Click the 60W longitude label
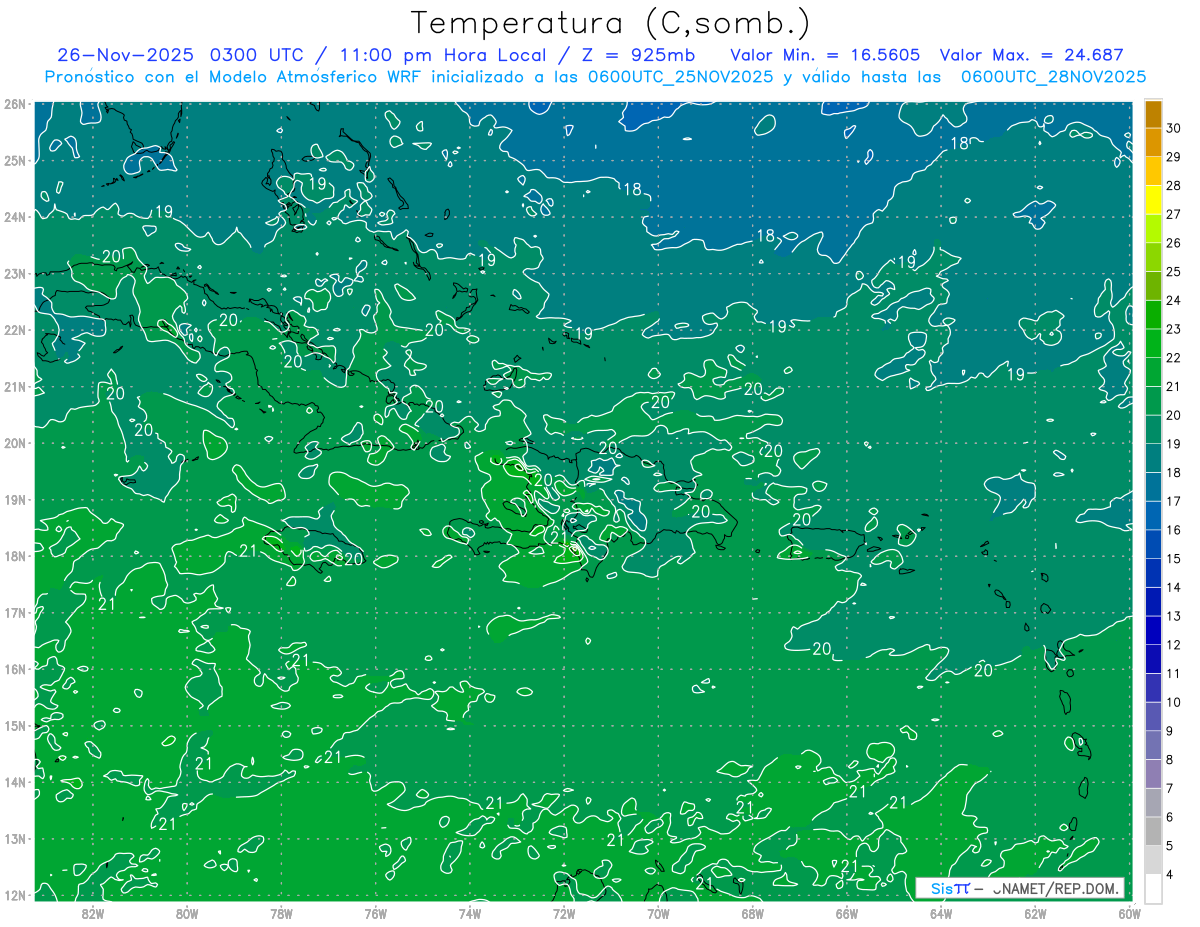This screenshot has height=927, width=1200. (1129, 913)
